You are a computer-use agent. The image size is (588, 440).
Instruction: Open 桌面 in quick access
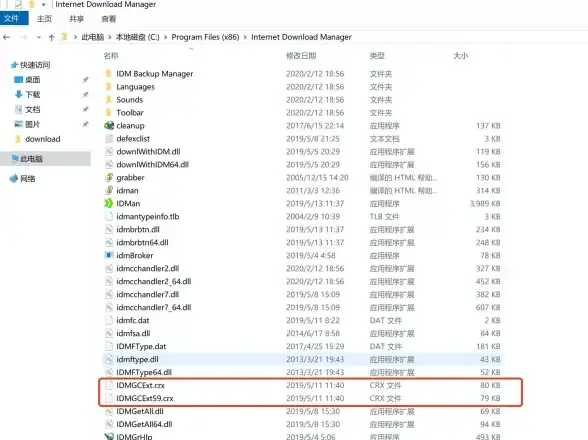pos(33,80)
